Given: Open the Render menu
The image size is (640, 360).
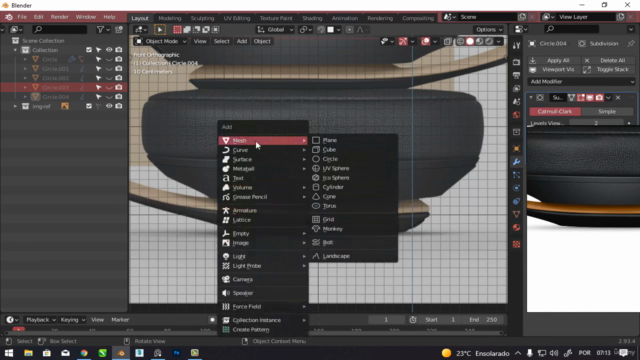Looking at the screenshot, I should (x=60, y=17).
